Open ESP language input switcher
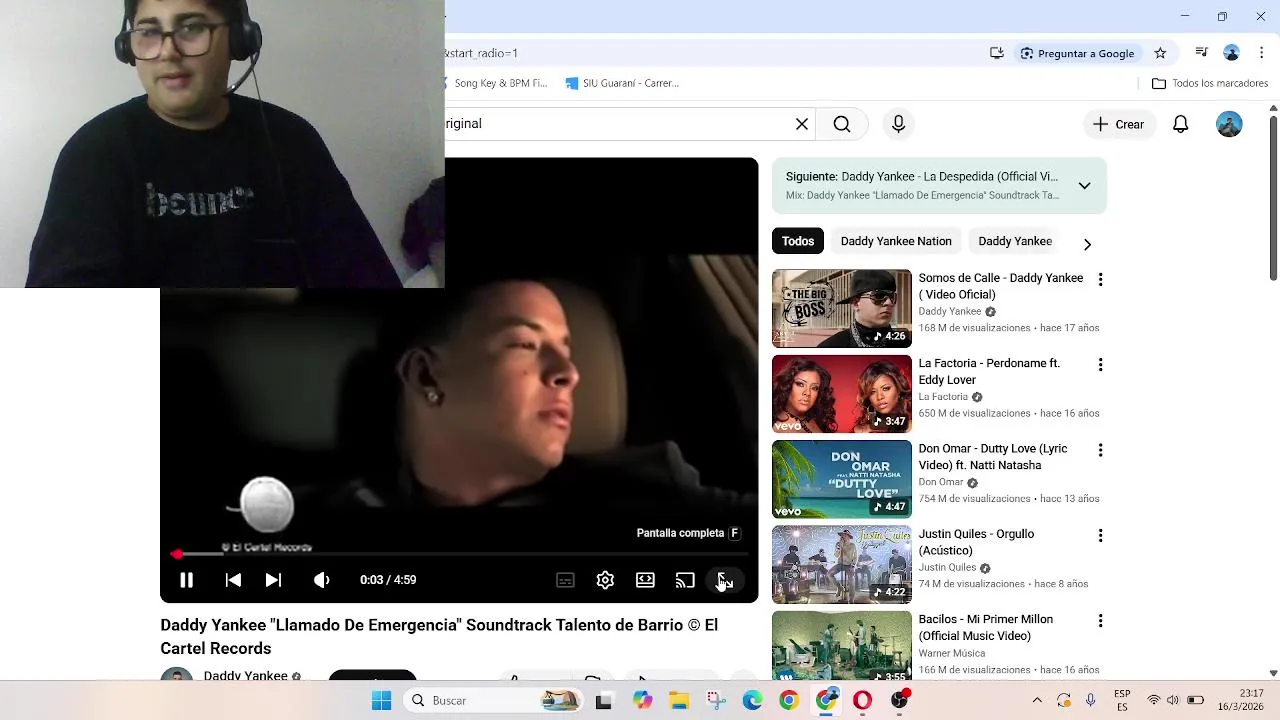Viewport: 1280px width, 720px height. pos(1122,700)
